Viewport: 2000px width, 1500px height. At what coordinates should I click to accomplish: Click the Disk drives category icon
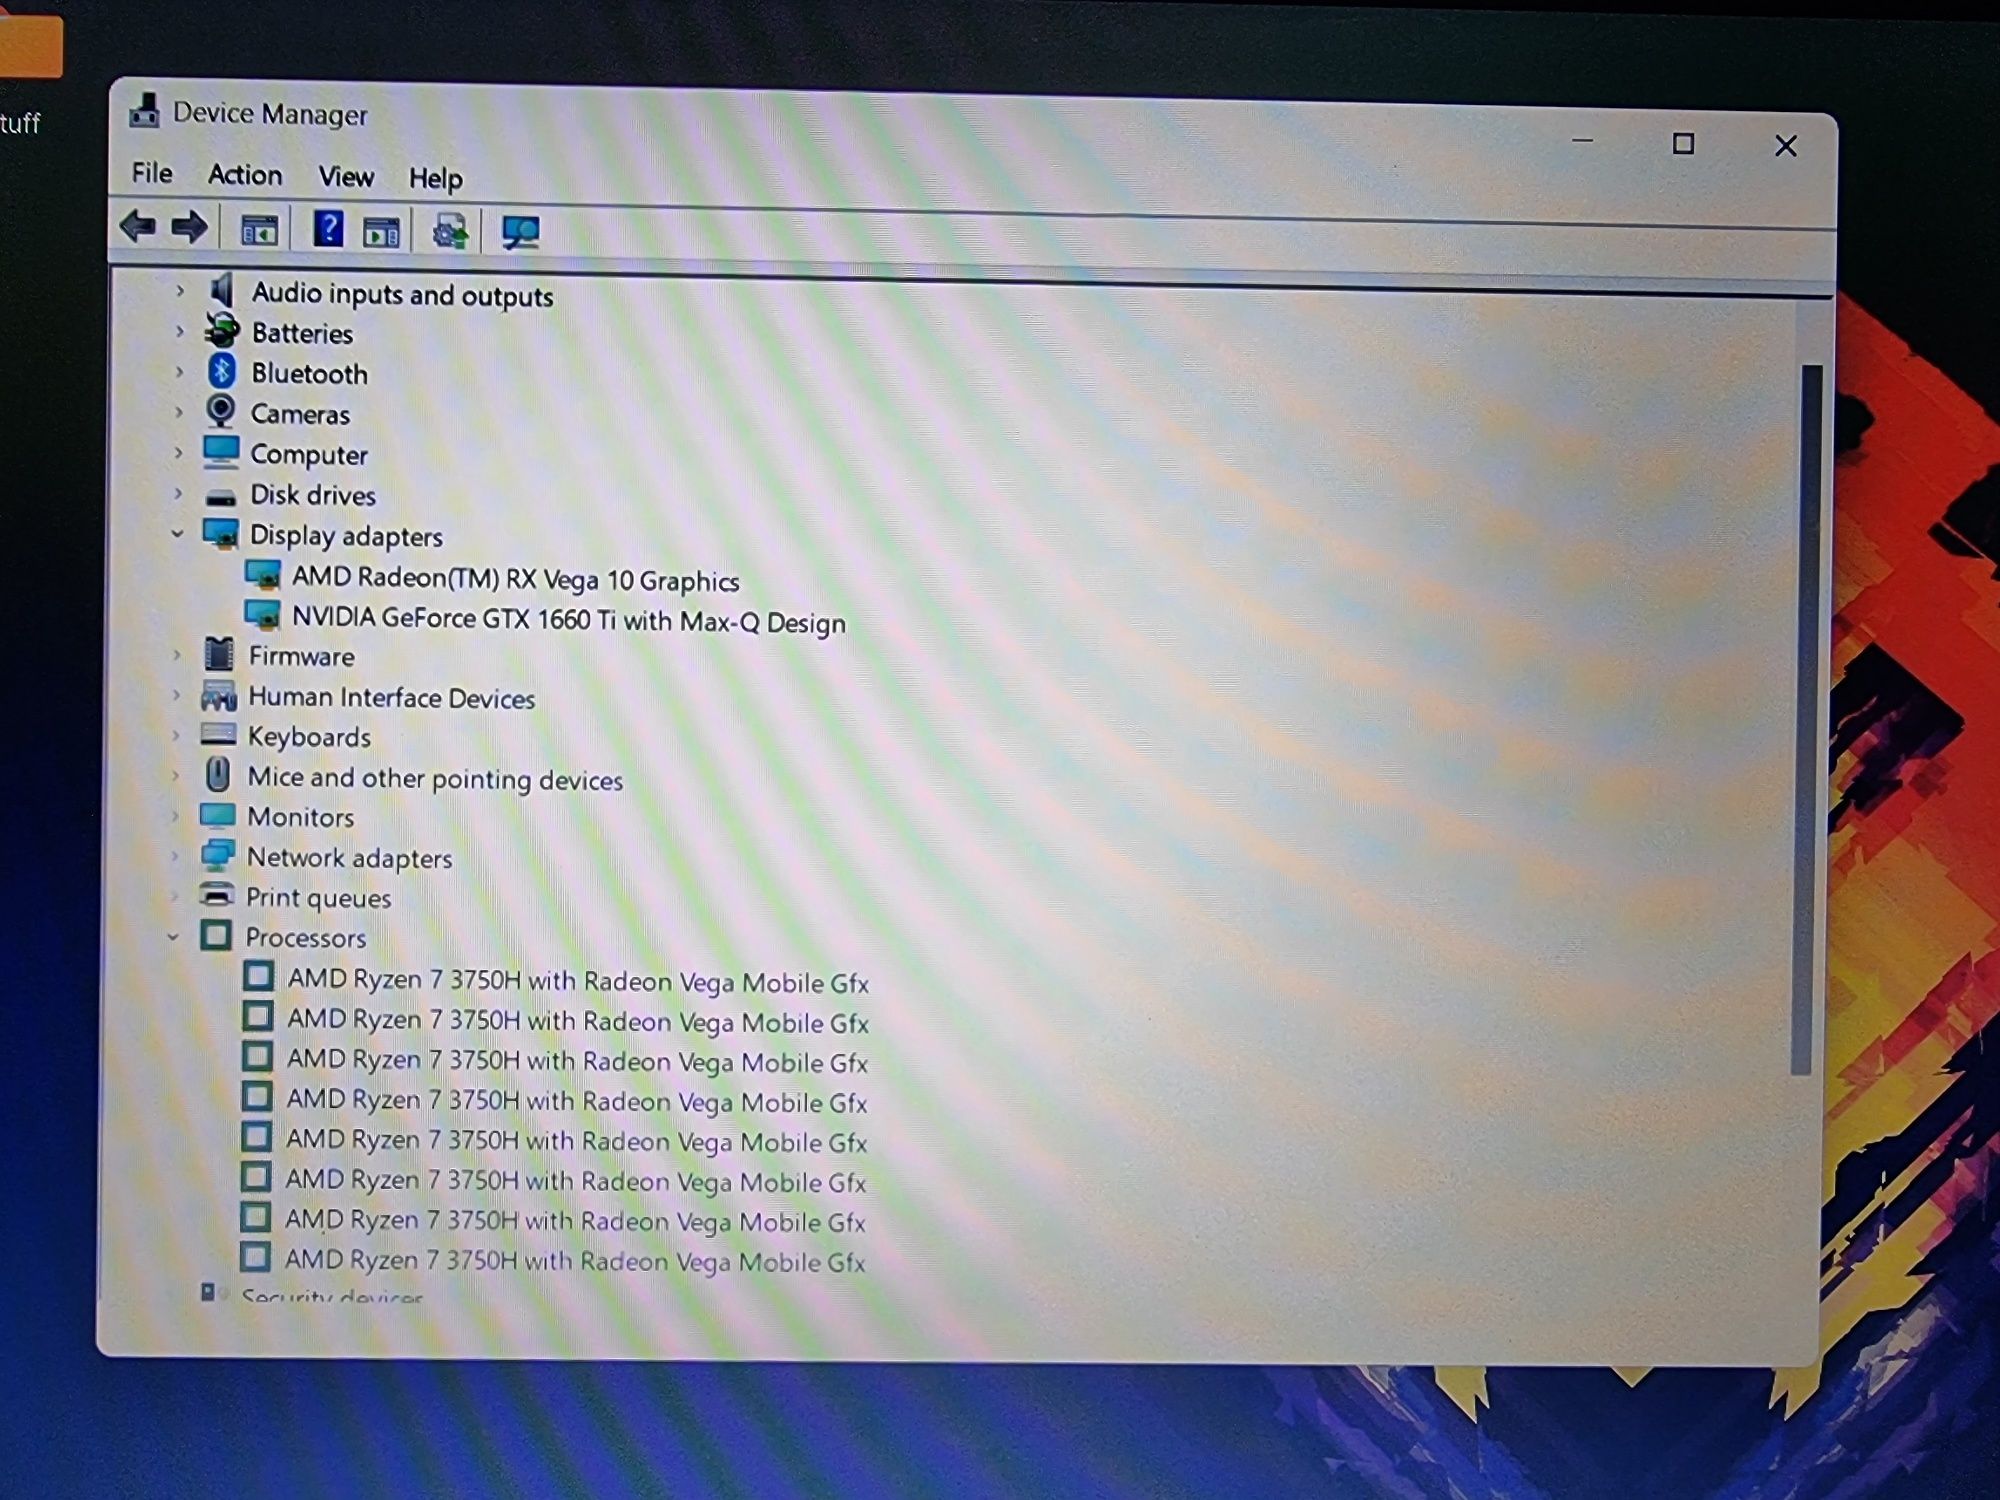(220, 496)
